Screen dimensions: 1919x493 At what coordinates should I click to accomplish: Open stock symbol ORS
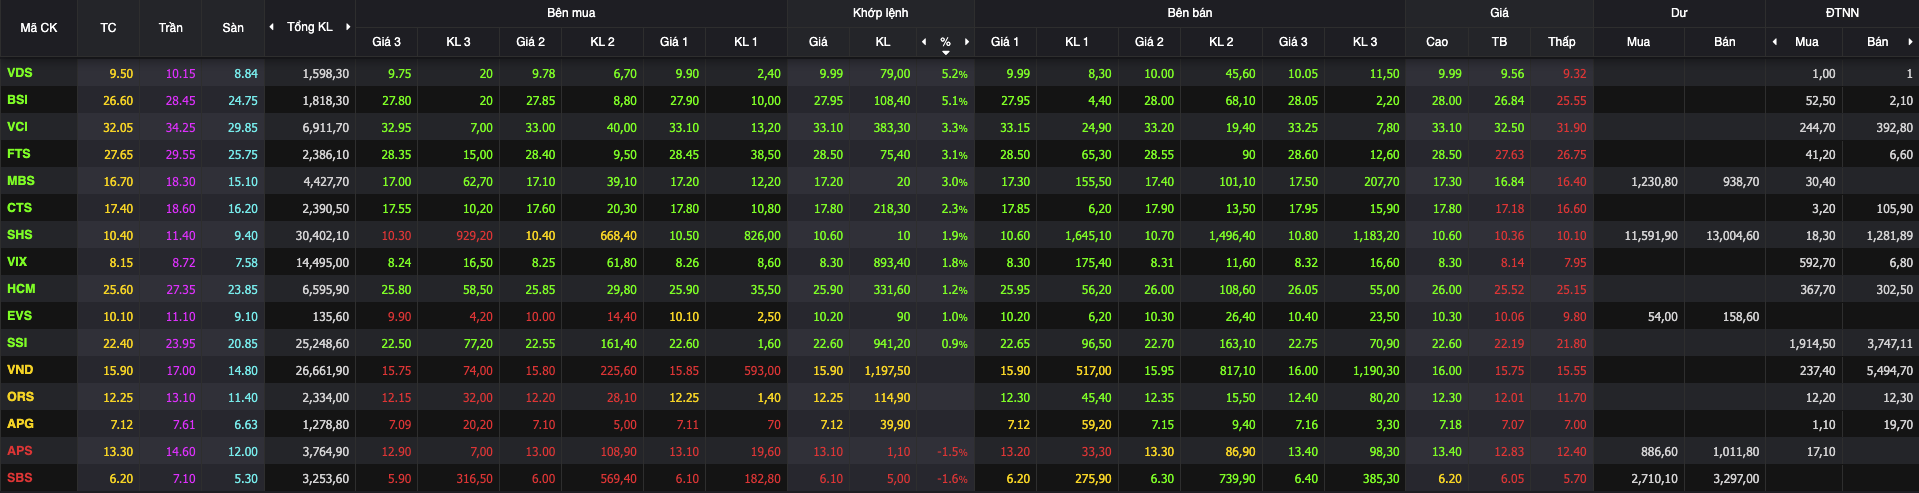[x=20, y=397]
